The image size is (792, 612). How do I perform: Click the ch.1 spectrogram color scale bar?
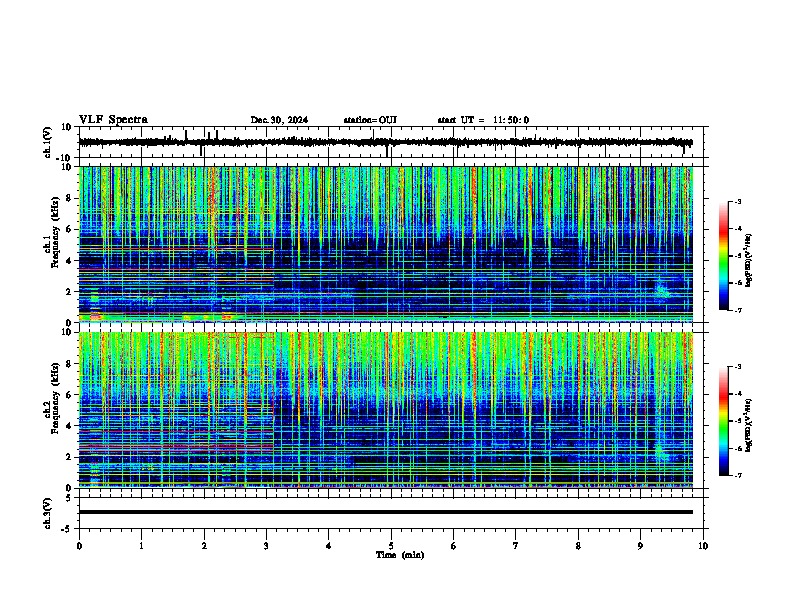[x=724, y=256]
